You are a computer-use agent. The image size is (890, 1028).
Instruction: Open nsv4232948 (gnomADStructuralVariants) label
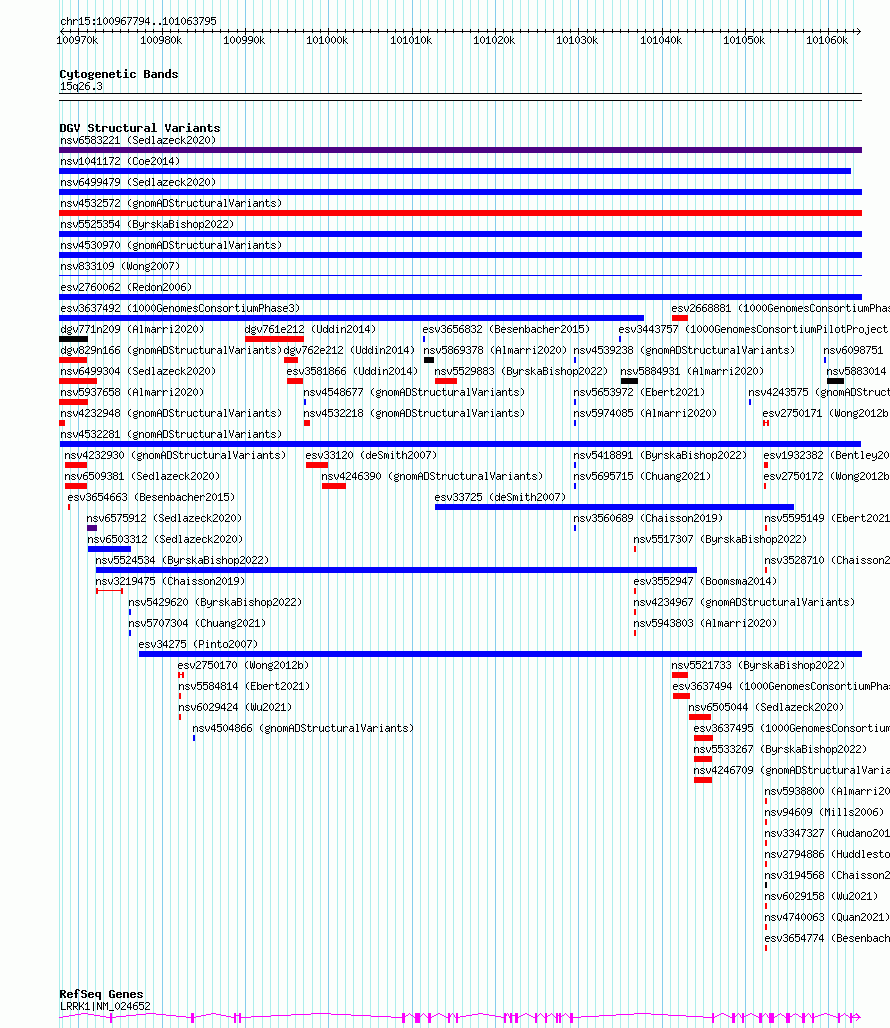(x=171, y=413)
